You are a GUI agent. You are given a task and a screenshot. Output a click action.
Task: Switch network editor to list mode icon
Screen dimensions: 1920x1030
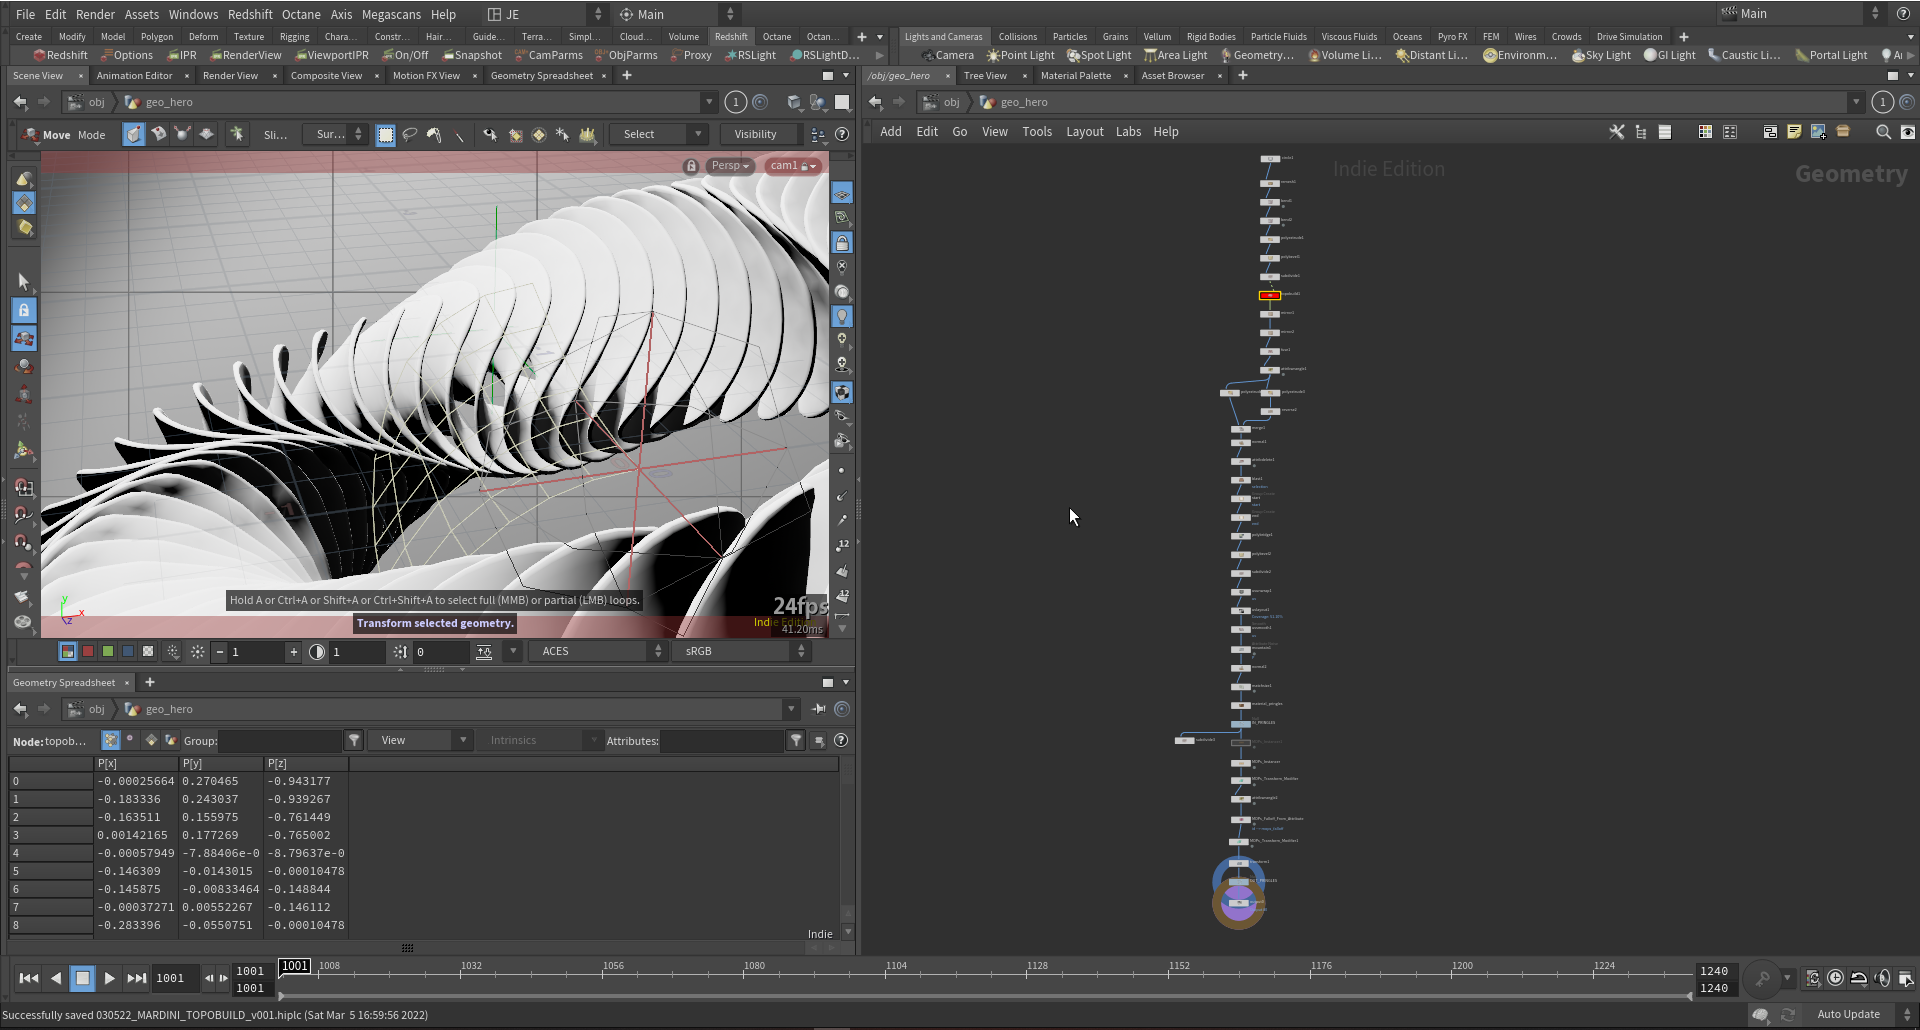tap(1665, 132)
